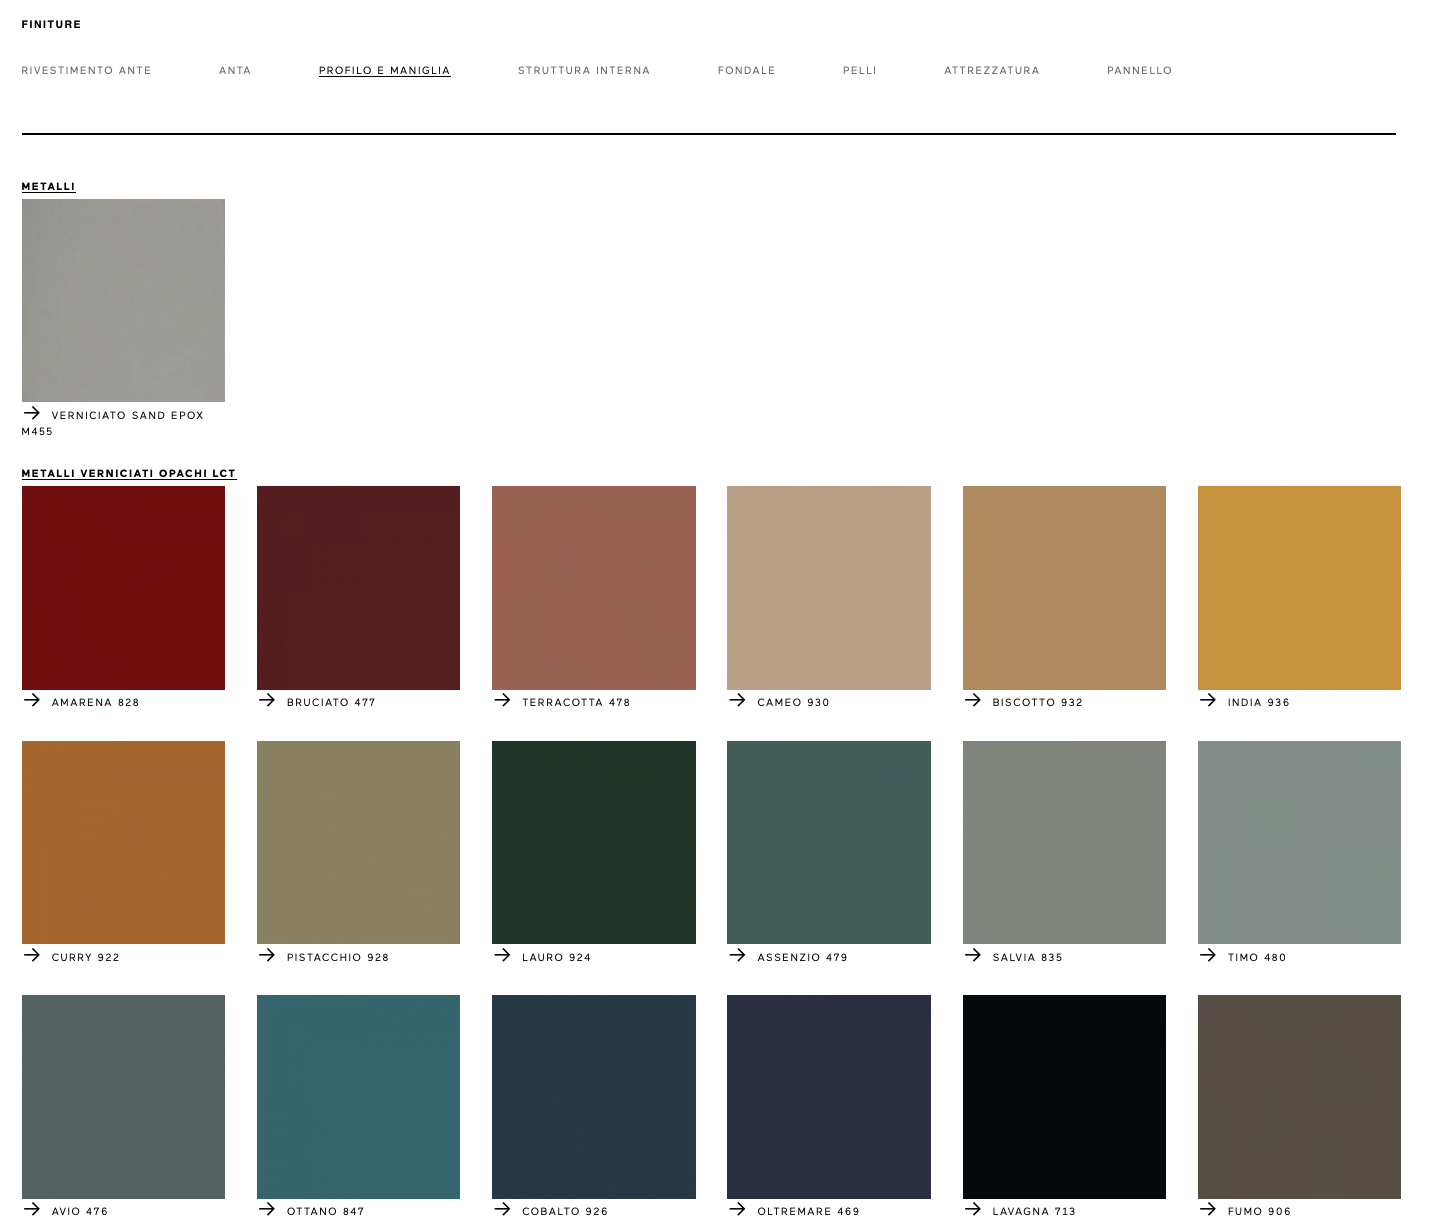This screenshot has height=1232, width=1452.
Task: Click the arrow icon next to Timo 480
Action: (1208, 956)
